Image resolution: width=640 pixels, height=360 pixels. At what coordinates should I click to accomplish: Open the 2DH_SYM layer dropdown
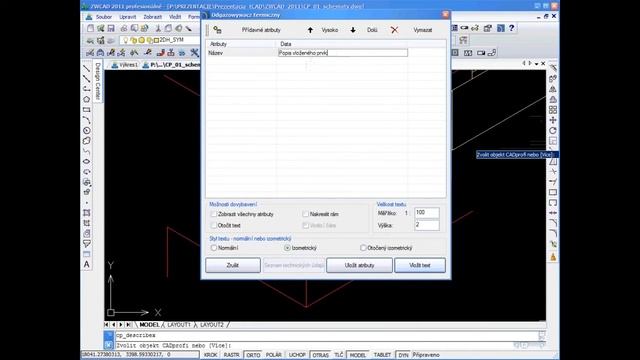click(160, 40)
